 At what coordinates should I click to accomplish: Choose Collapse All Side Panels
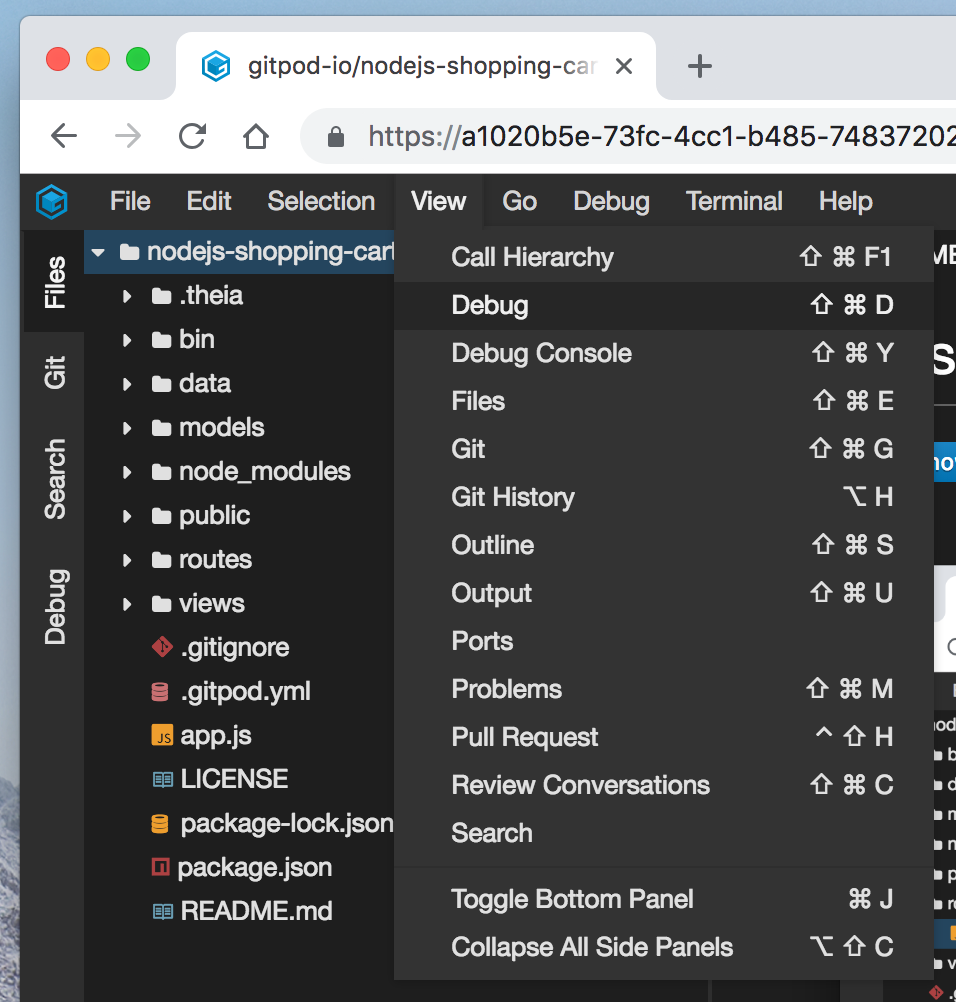point(592,947)
